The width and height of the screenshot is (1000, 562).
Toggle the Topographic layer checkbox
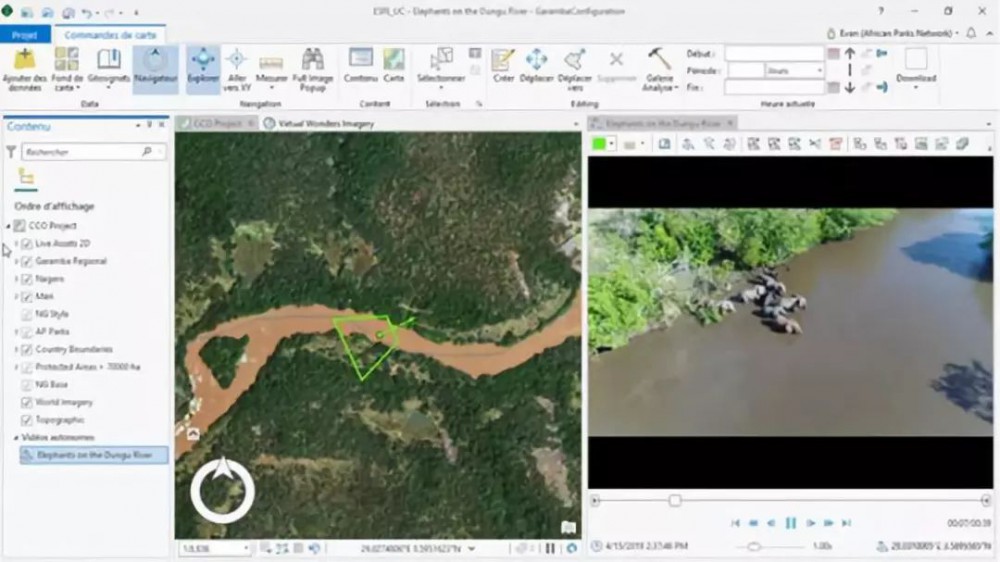coord(27,420)
